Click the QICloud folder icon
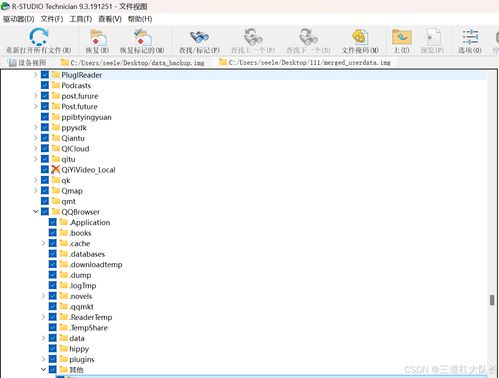 point(56,148)
